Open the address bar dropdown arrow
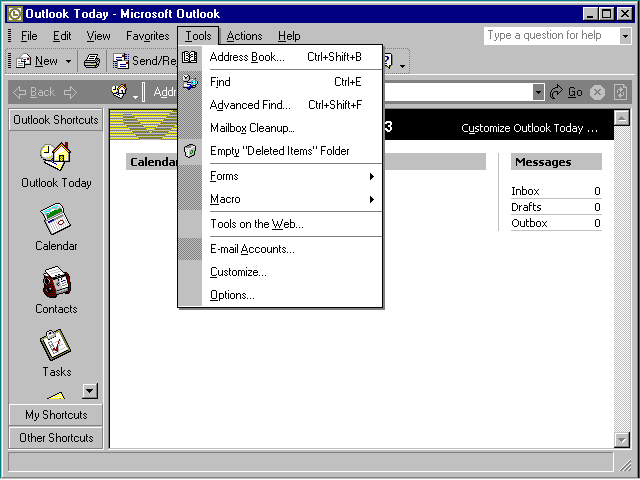The width and height of the screenshot is (640, 480). [539, 92]
